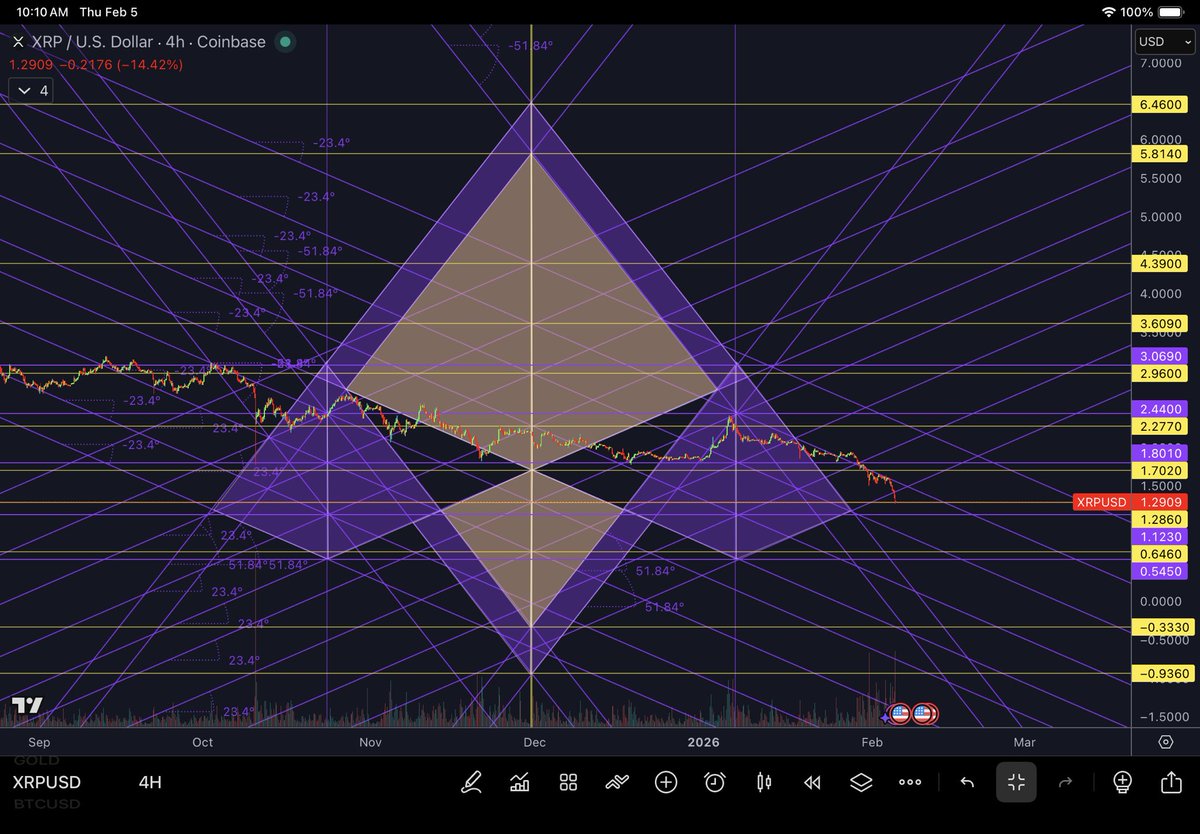Open the compare symbols lines icon

[617, 782]
